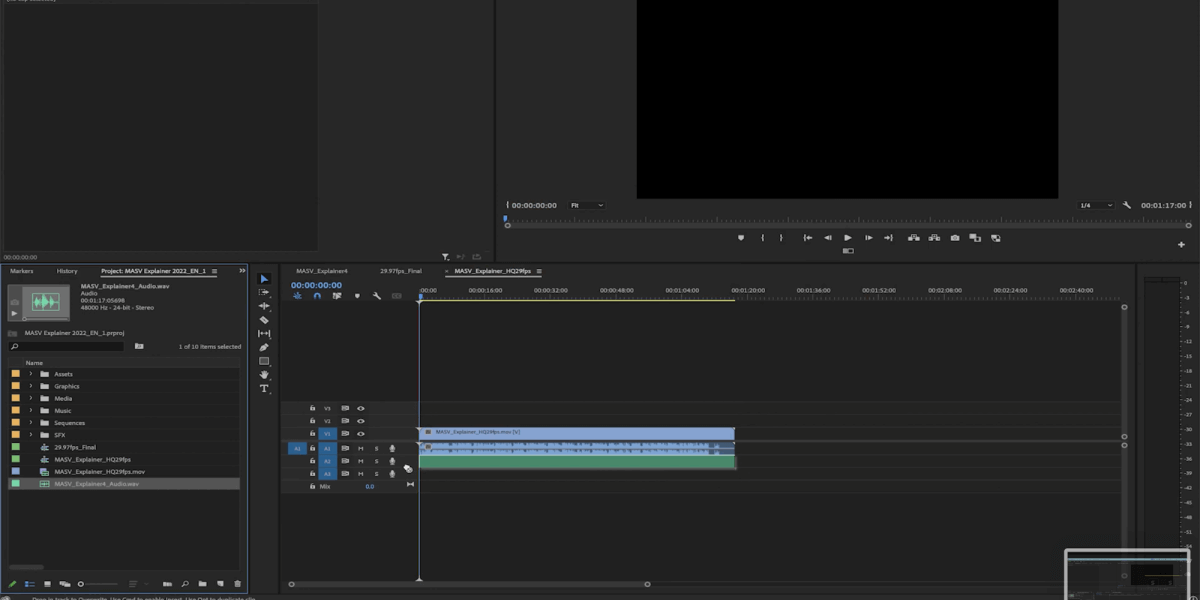The width and height of the screenshot is (1200, 600).
Task: Select MASV_Explainer_HQ29fps.mov in project list
Action: point(100,471)
